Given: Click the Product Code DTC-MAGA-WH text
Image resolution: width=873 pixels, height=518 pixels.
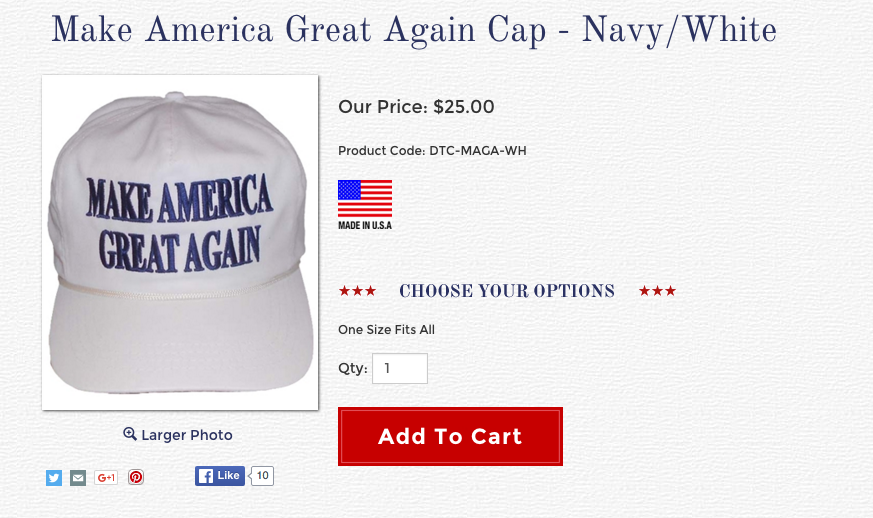Looking at the screenshot, I should pyautogui.click(x=432, y=151).
